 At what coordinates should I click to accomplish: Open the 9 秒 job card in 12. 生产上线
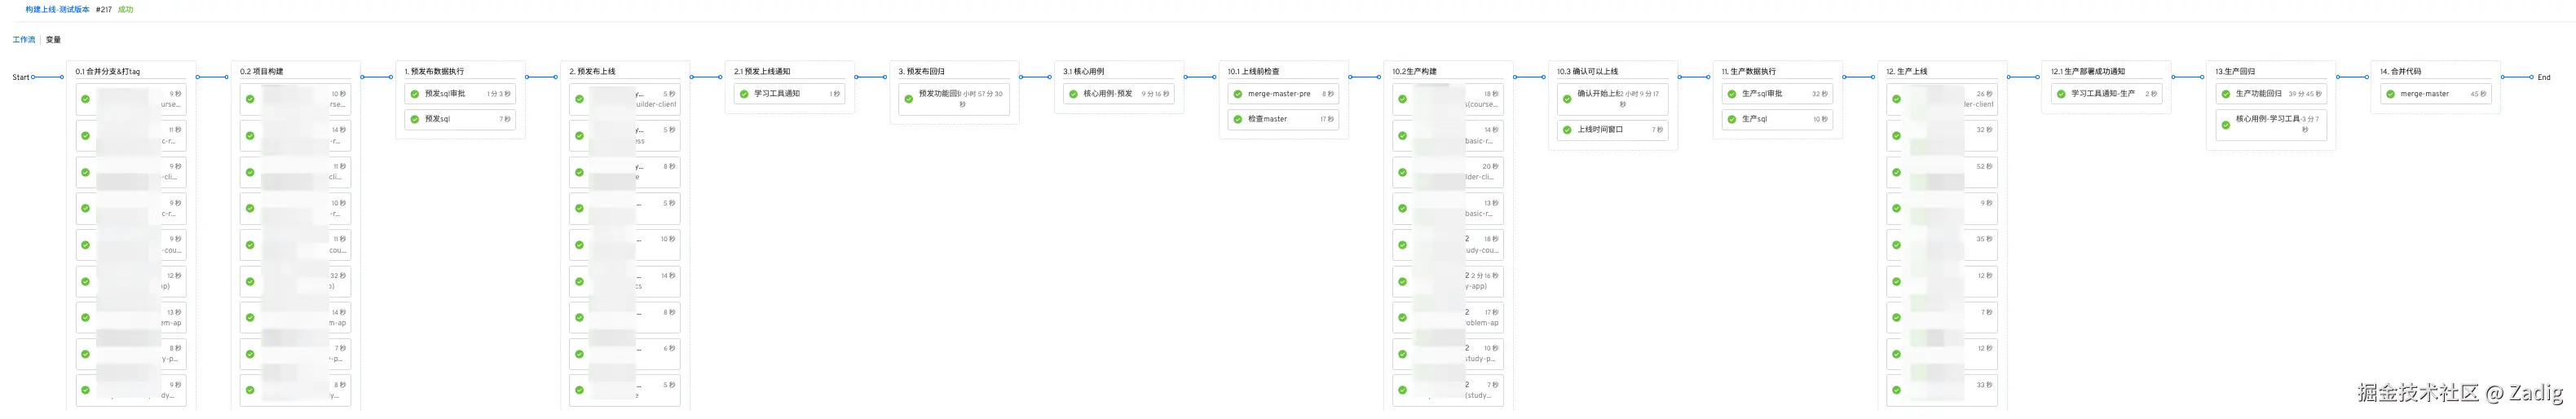(1942, 208)
